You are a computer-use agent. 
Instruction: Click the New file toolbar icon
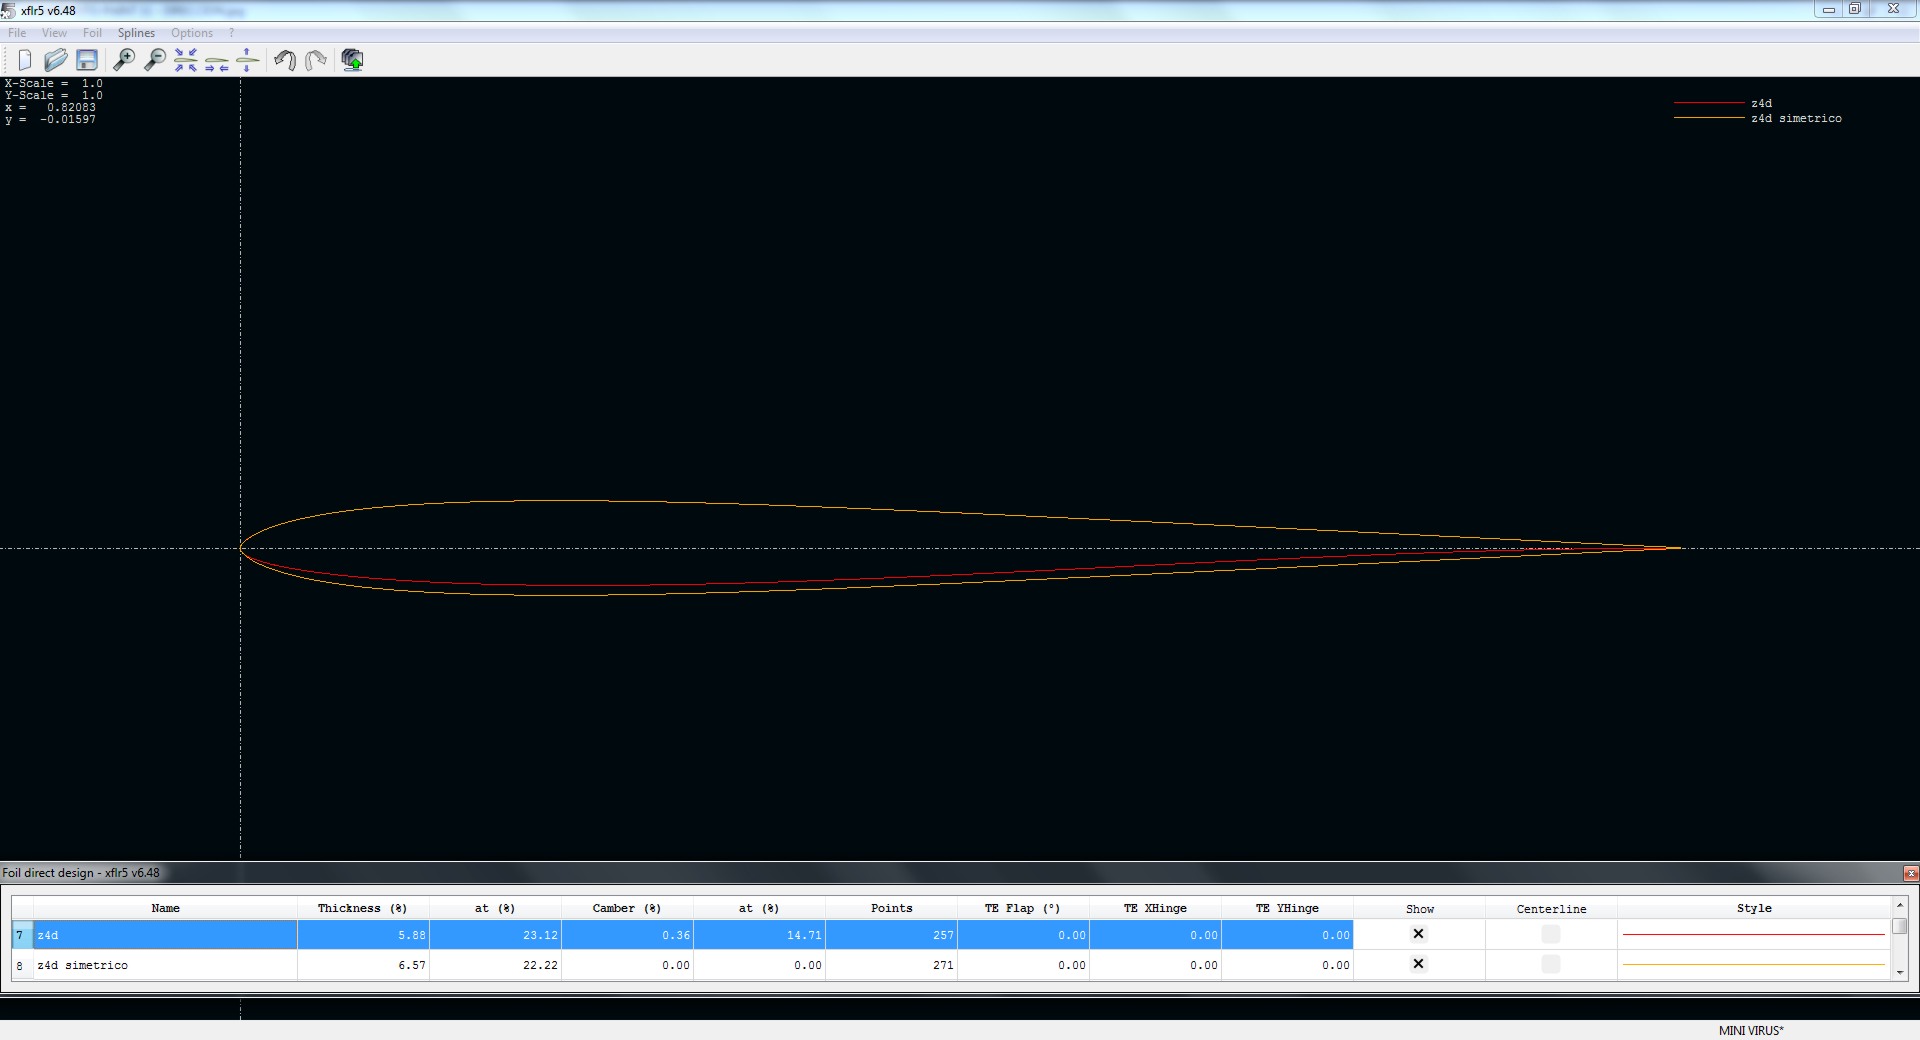25,60
